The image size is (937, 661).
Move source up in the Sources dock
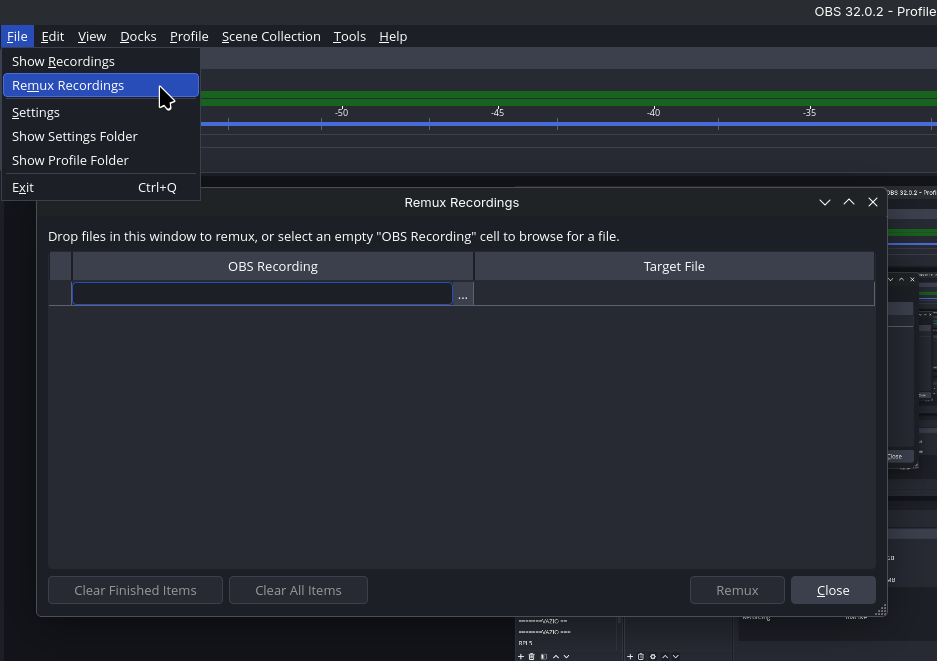tap(665, 656)
